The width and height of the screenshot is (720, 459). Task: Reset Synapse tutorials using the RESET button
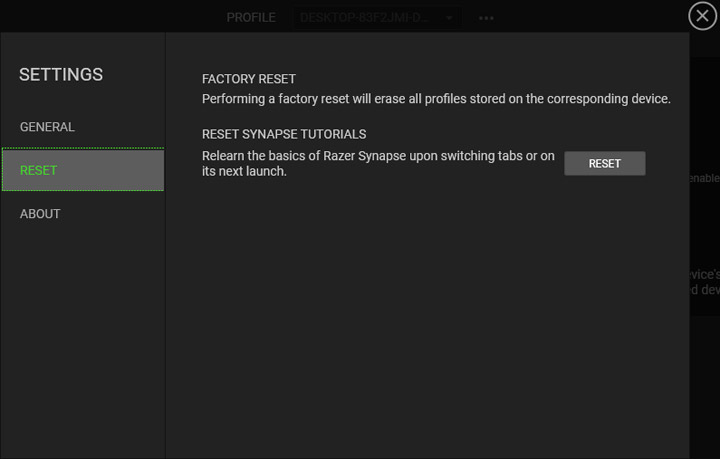point(604,163)
